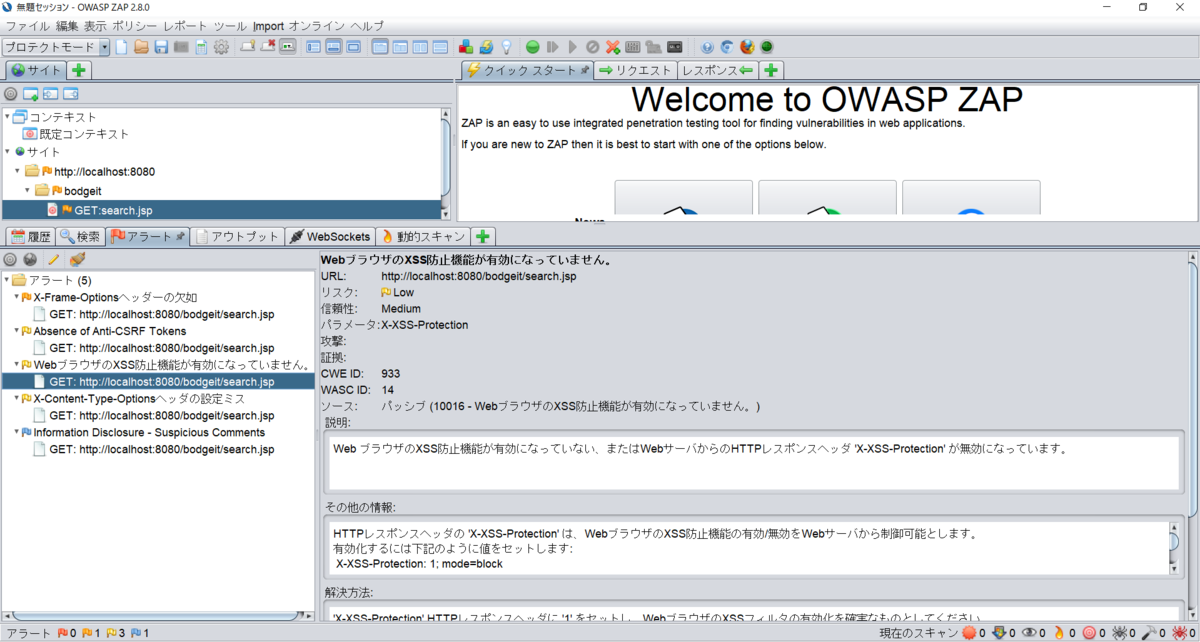Collapse the アラート (5) root node
Image resolution: width=1200 pixels, height=642 pixels.
point(7,279)
